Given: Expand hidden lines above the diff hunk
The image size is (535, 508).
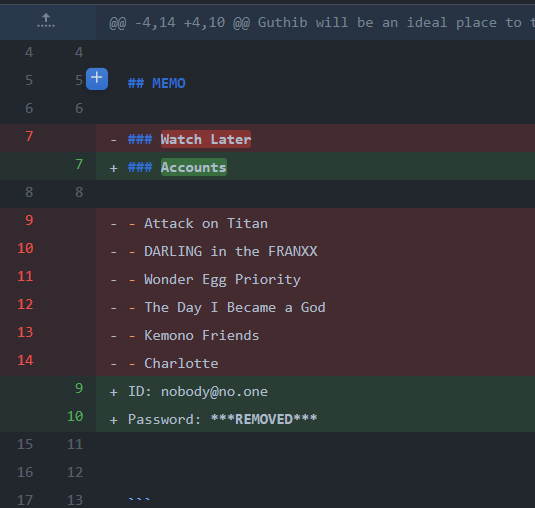Looking at the screenshot, I should (x=46, y=21).
